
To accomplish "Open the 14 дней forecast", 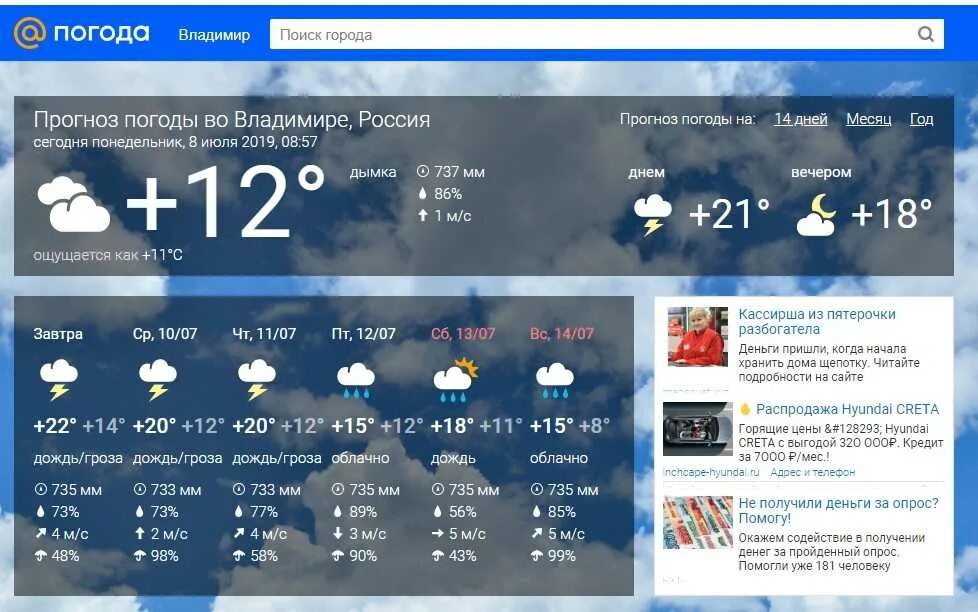I will [x=800, y=119].
